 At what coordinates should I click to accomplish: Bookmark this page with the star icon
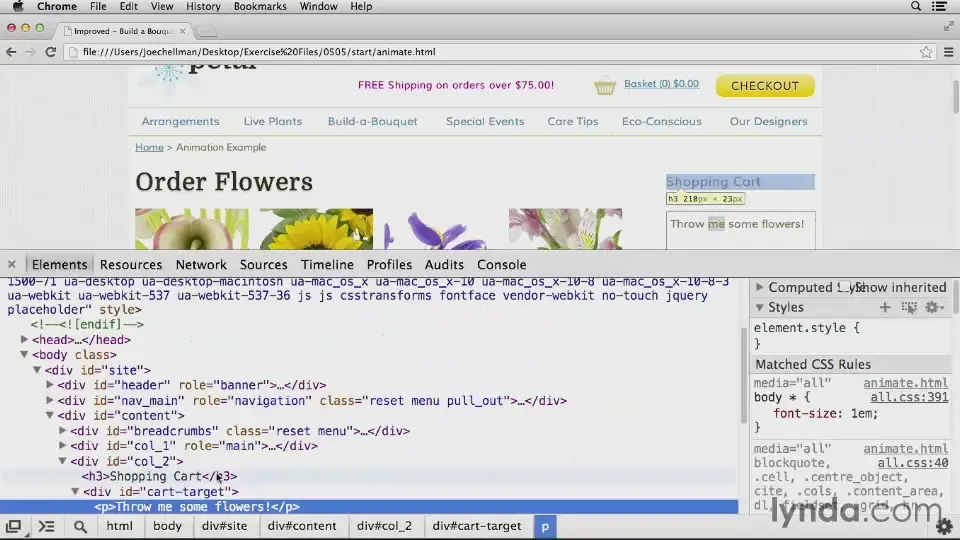[926, 52]
